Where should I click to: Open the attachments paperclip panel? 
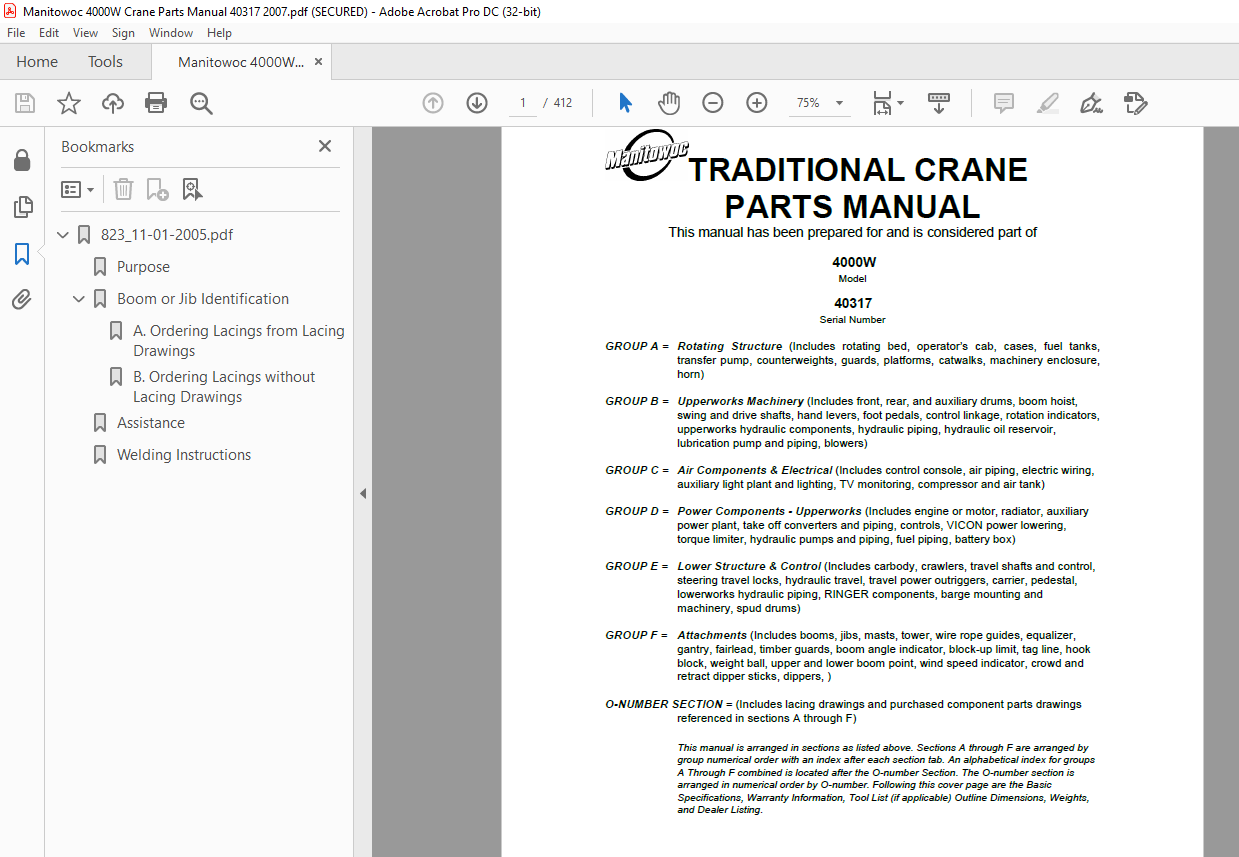click(x=22, y=300)
